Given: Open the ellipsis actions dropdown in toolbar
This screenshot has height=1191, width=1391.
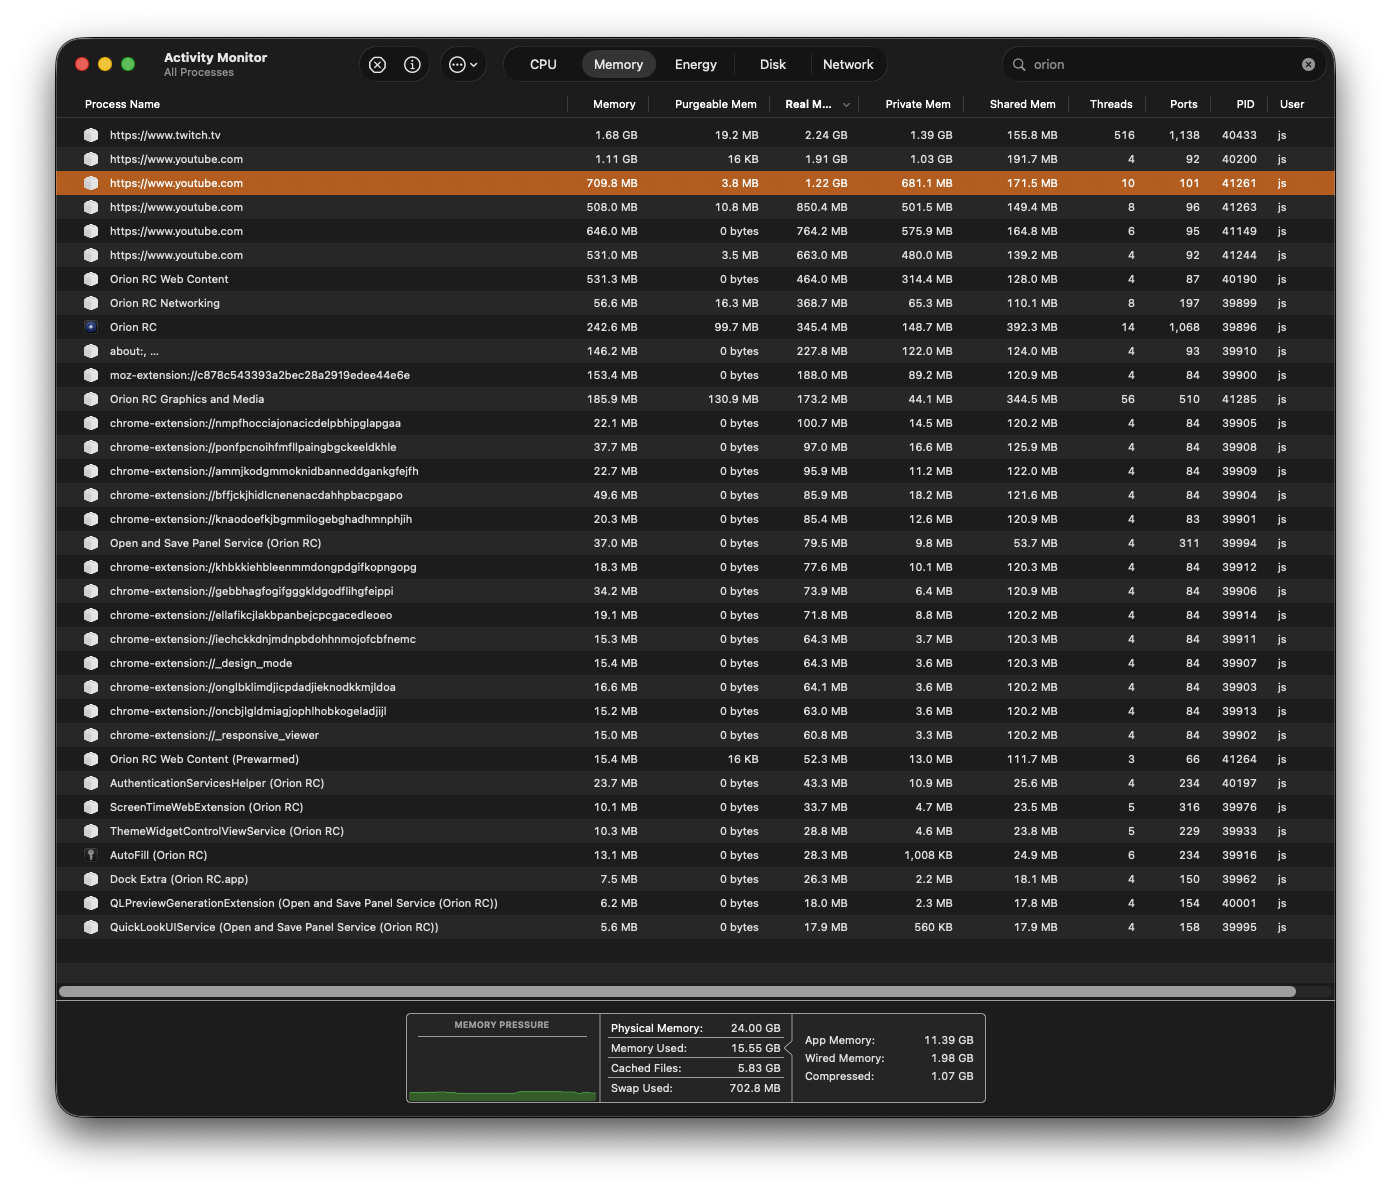Looking at the screenshot, I should [463, 64].
